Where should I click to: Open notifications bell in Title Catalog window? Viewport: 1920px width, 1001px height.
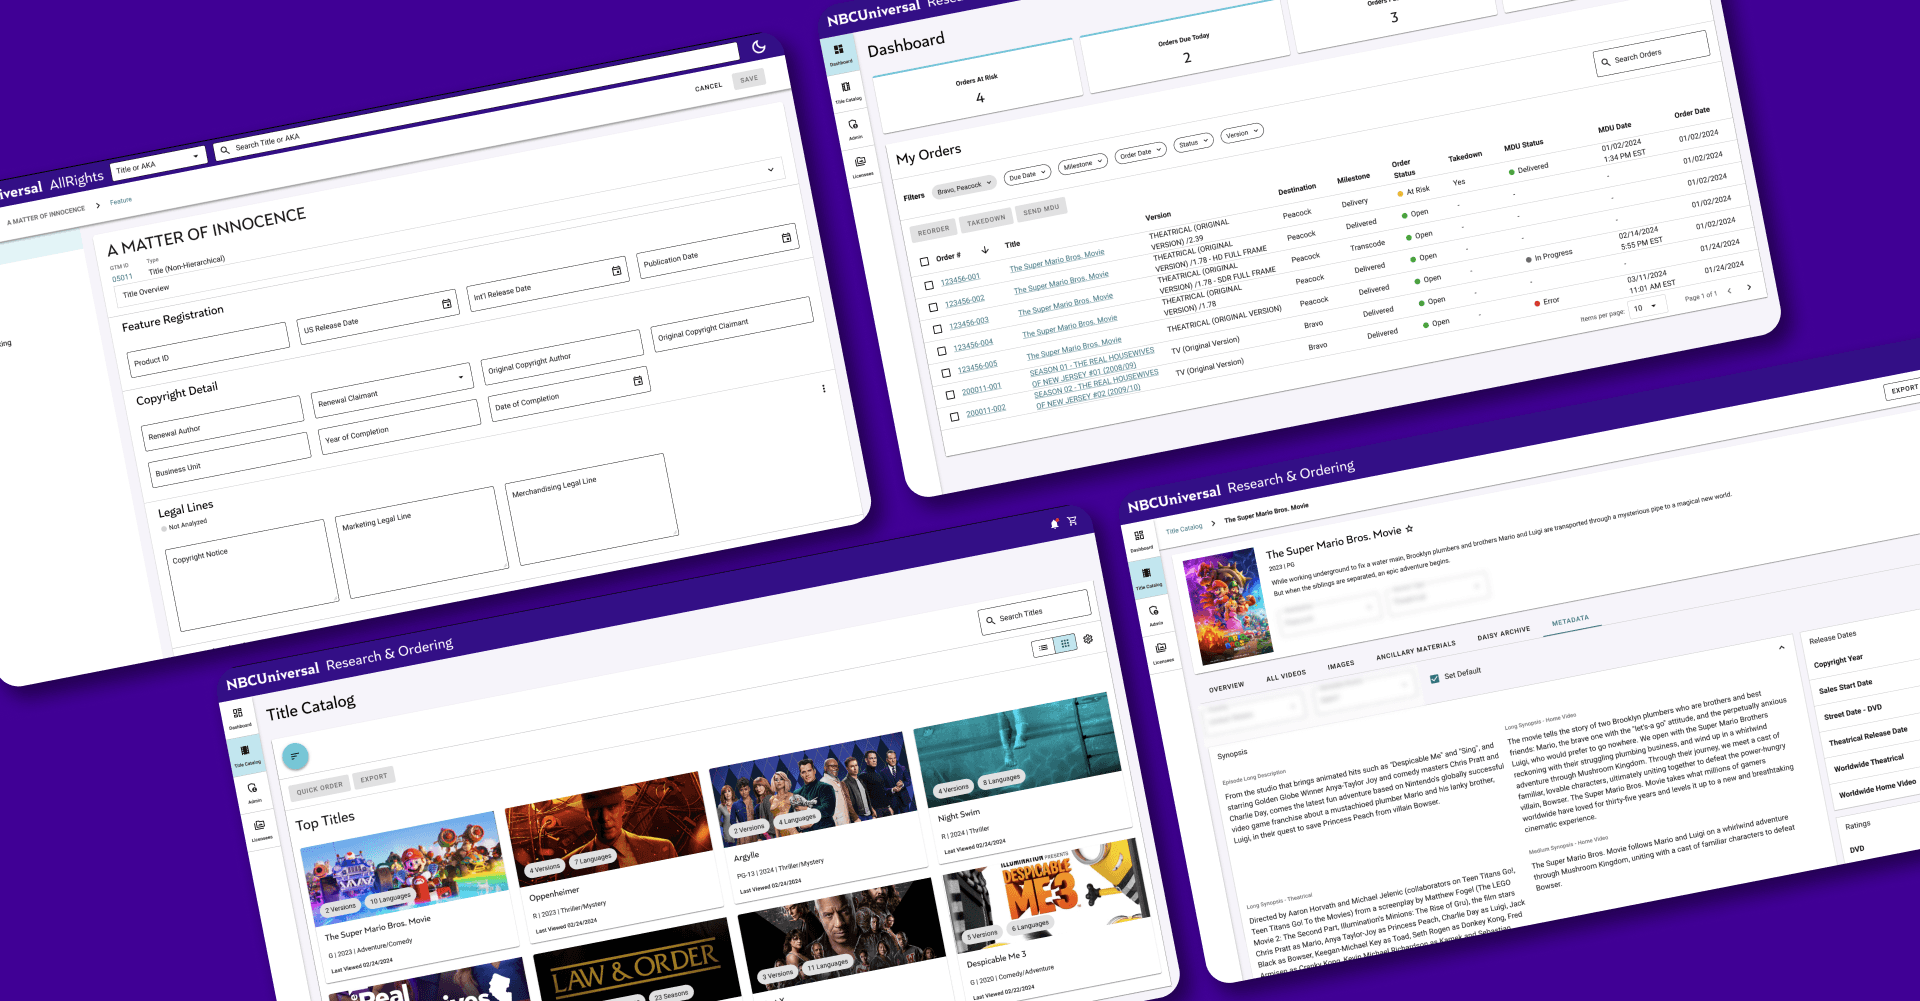(x=1055, y=523)
